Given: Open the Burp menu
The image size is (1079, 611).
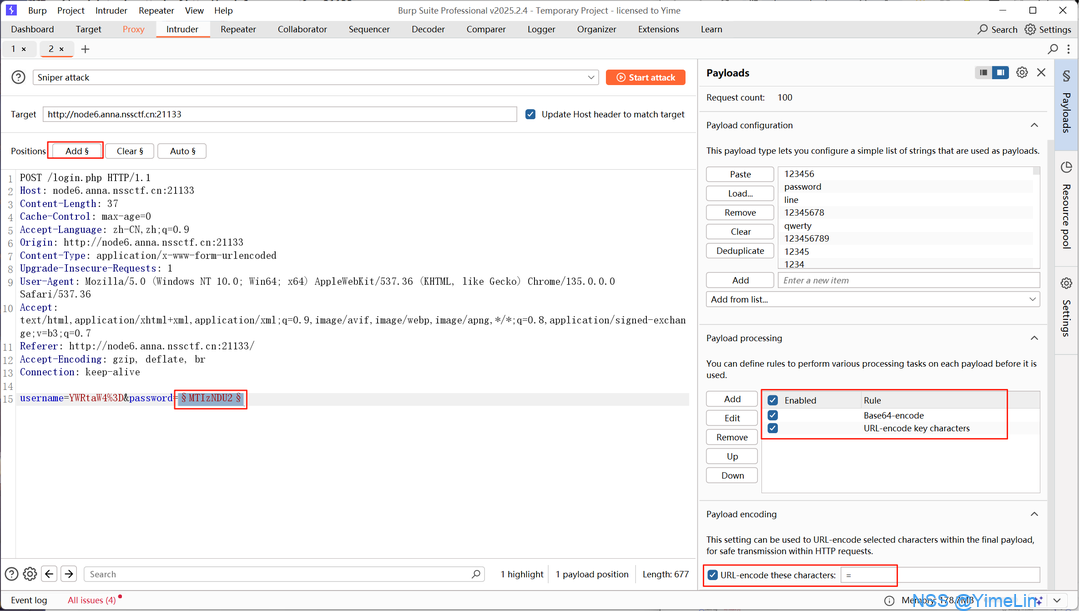Looking at the screenshot, I should tap(37, 10).
